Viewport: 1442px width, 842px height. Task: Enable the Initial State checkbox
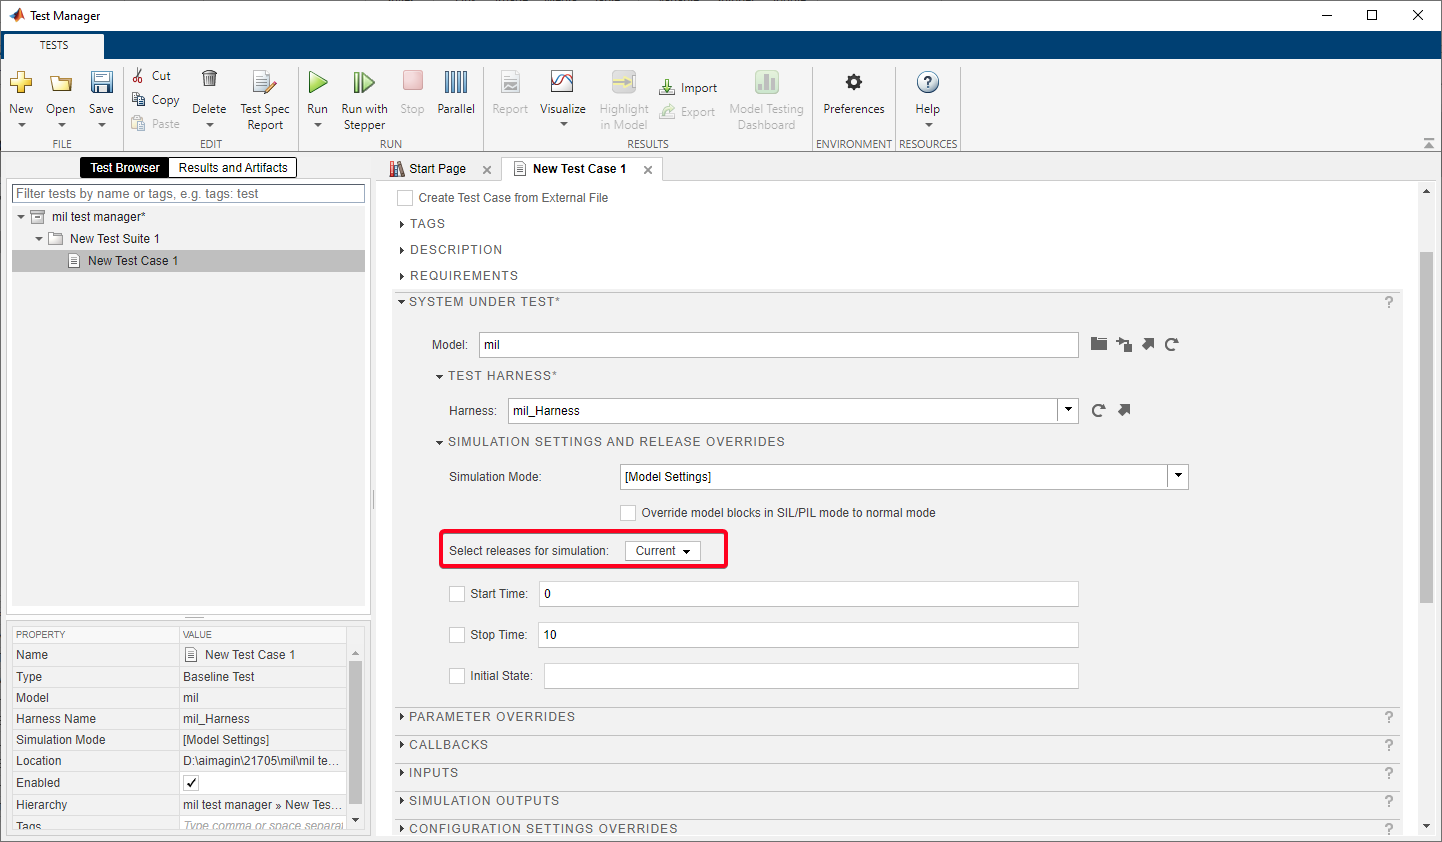pyautogui.click(x=457, y=676)
